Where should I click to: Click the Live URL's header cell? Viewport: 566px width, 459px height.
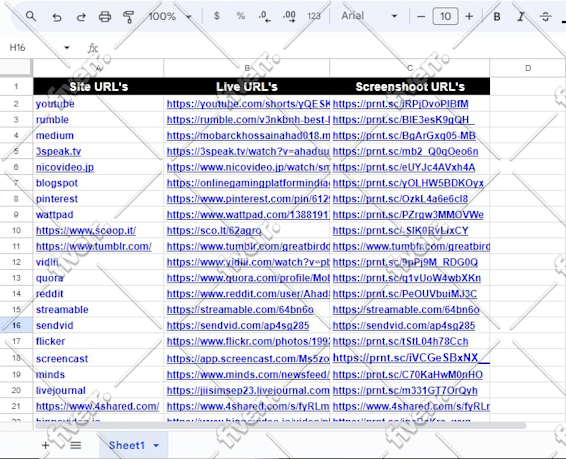[x=247, y=86]
